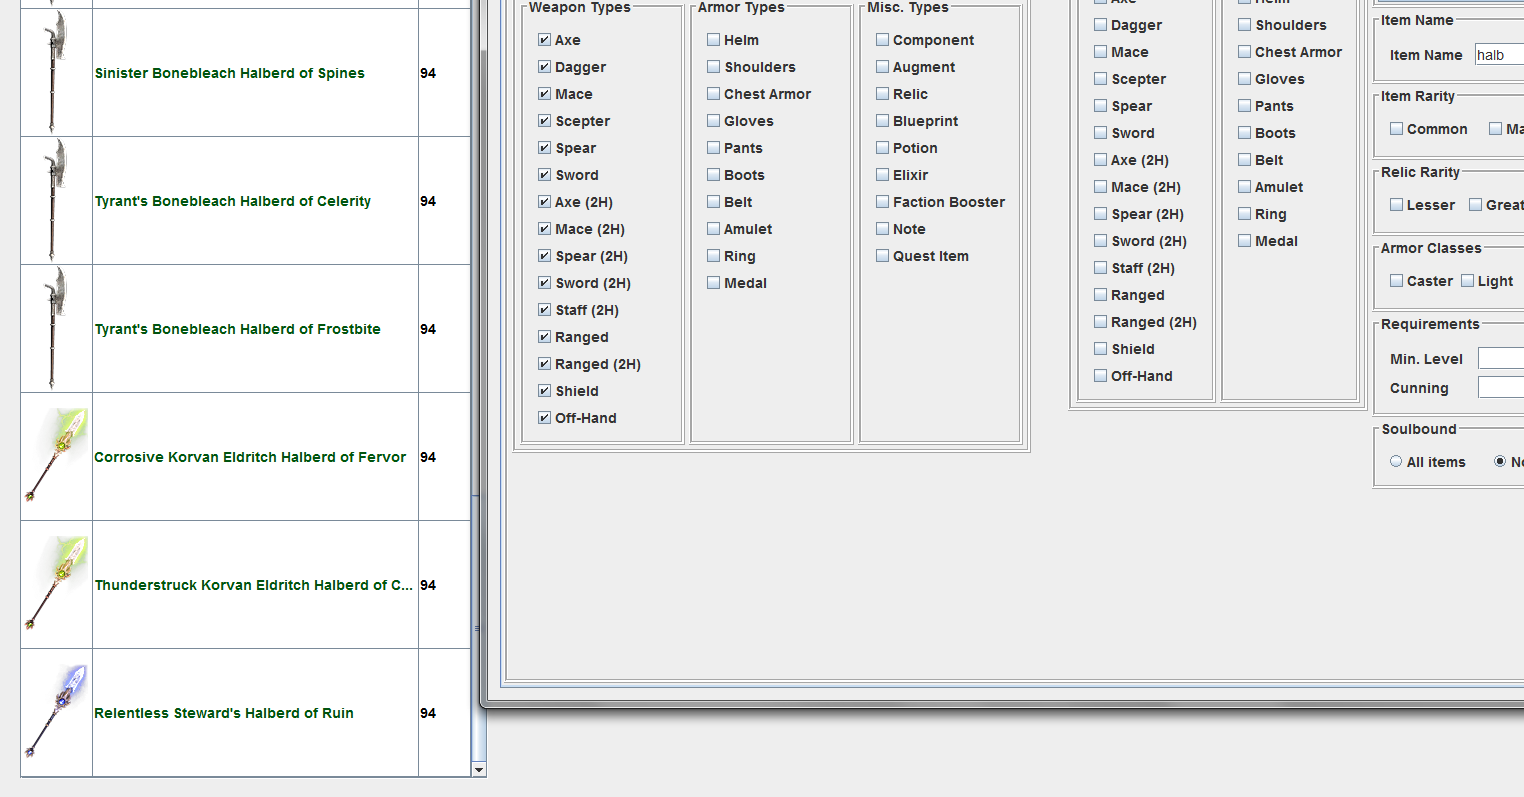
Task: Open the Relentless Steward's Halberd of Ruin entry
Action: 224,713
